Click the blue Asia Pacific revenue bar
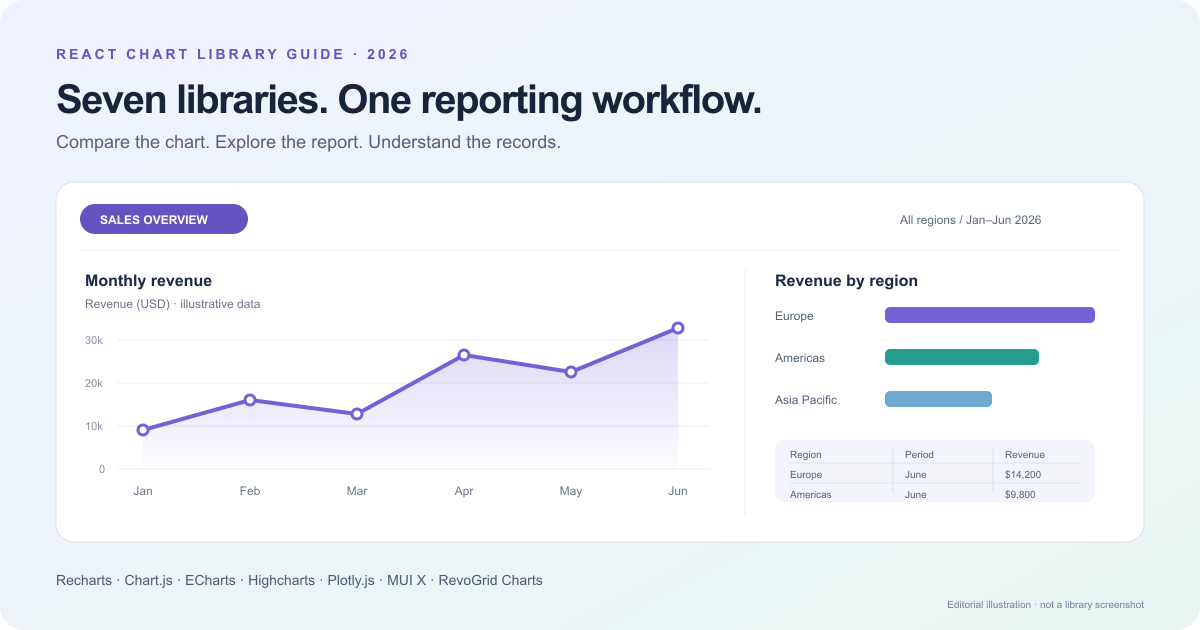 938,399
